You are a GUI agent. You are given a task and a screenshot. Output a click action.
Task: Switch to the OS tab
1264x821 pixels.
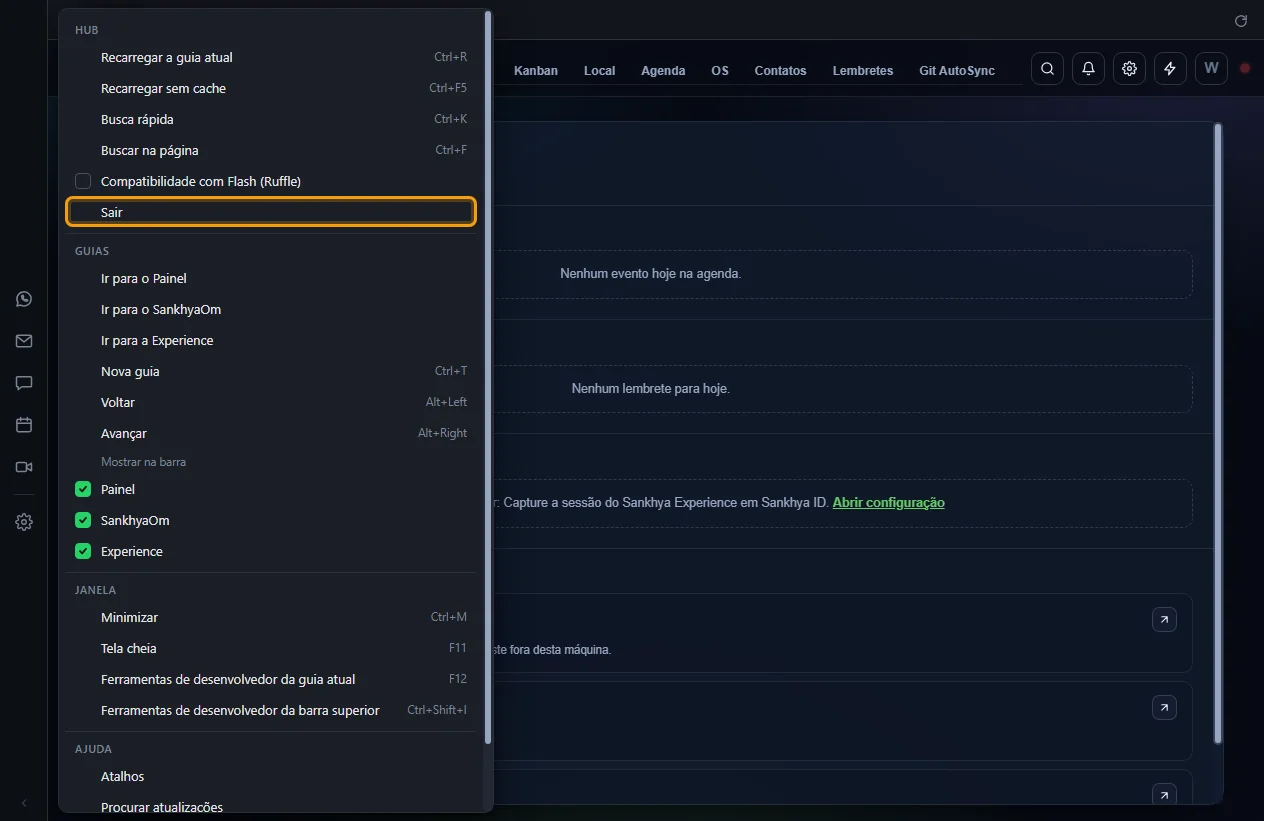pyautogui.click(x=720, y=70)
